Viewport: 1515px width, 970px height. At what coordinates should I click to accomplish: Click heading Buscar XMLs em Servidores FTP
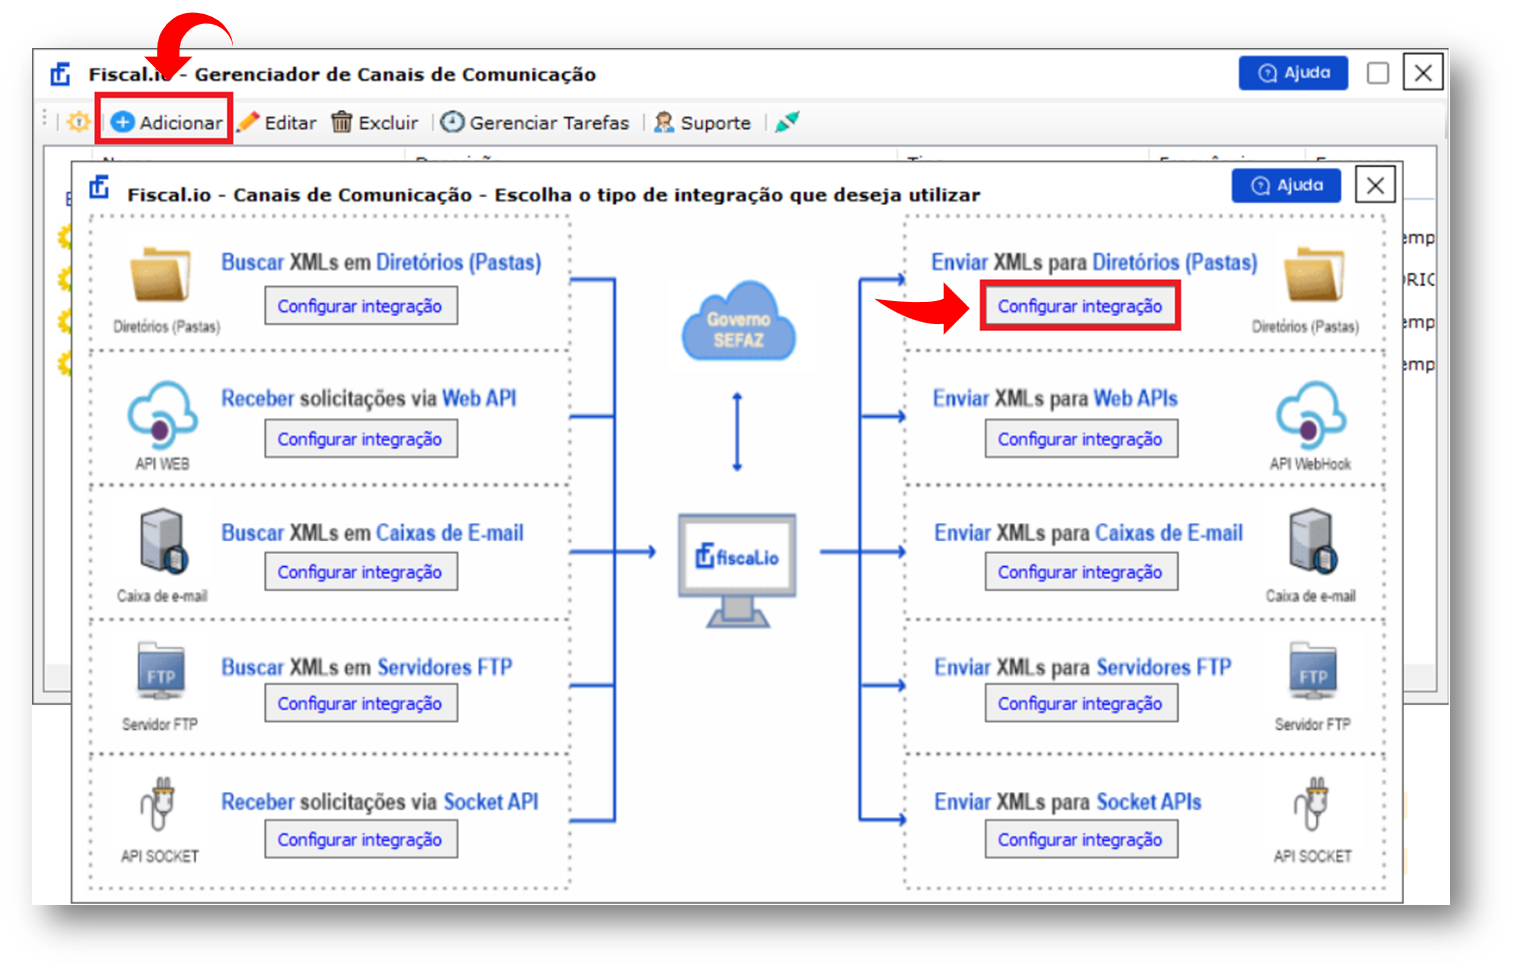pos(367,667)
